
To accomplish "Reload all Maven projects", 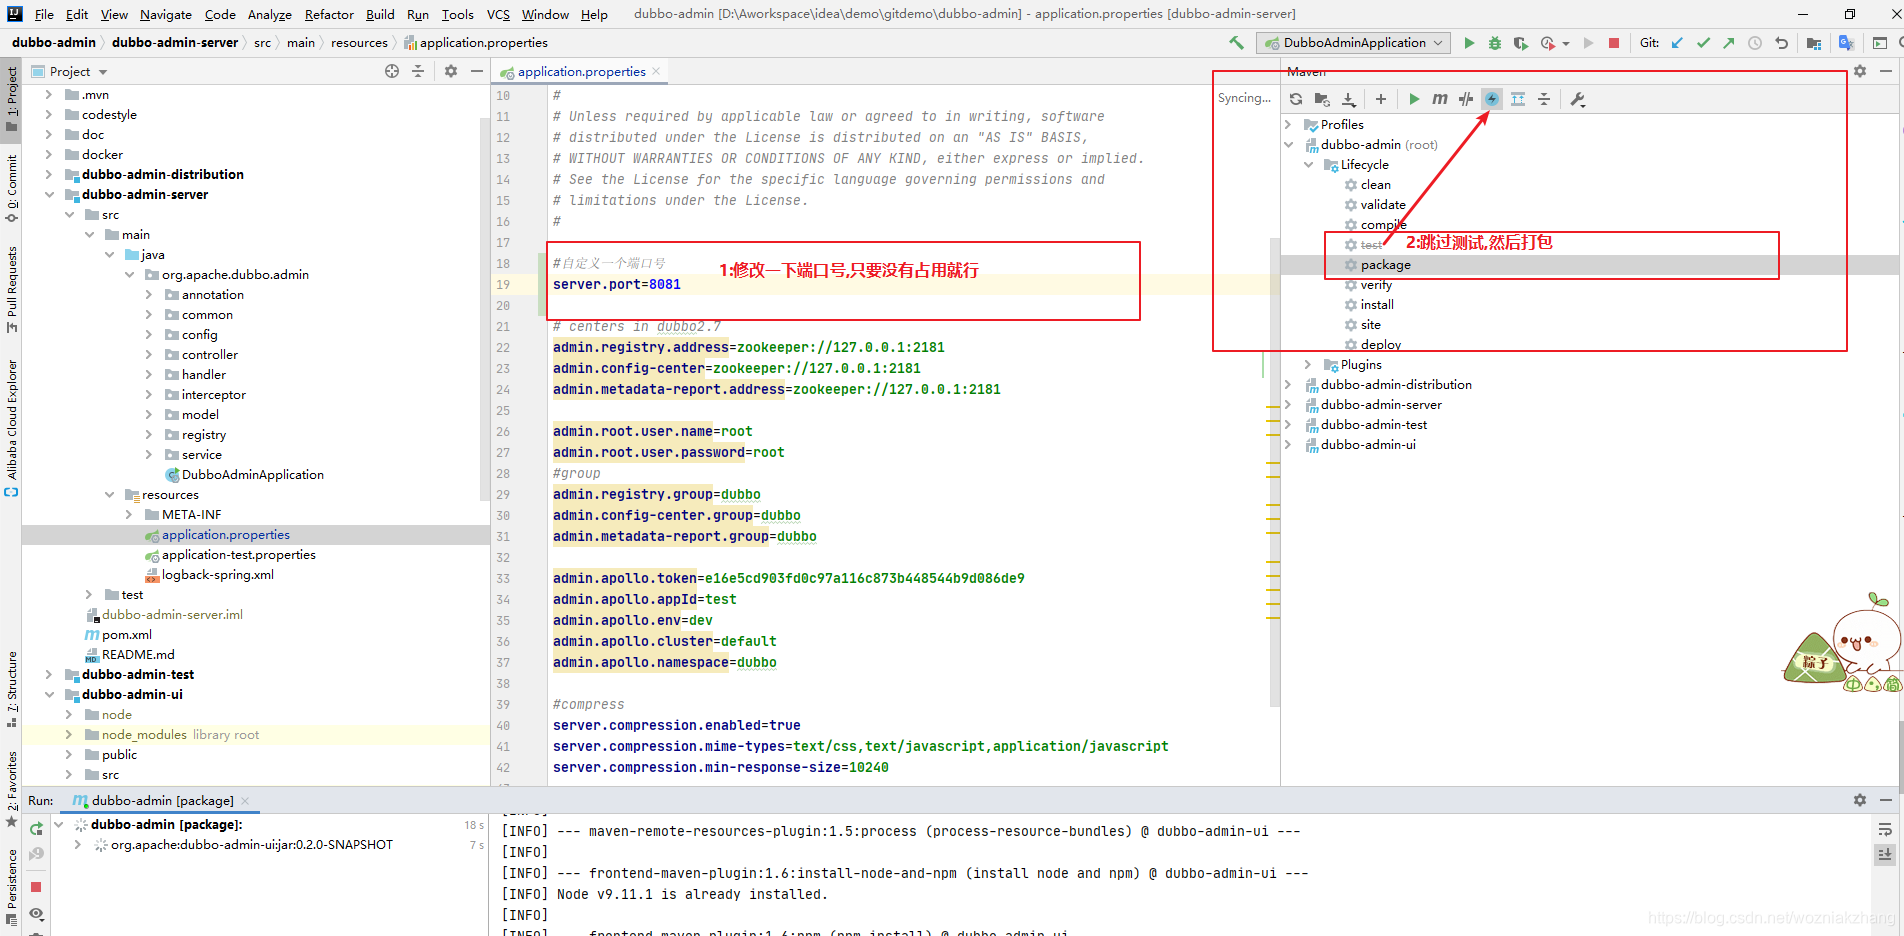I will click(1296, 99).
